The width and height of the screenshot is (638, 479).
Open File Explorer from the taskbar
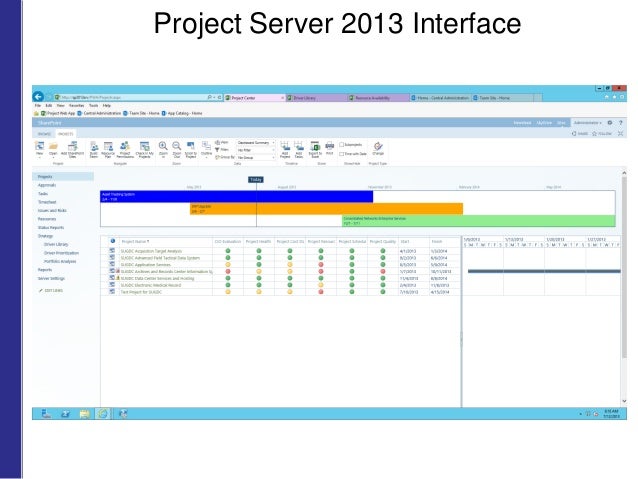click(x=84, y=413)
